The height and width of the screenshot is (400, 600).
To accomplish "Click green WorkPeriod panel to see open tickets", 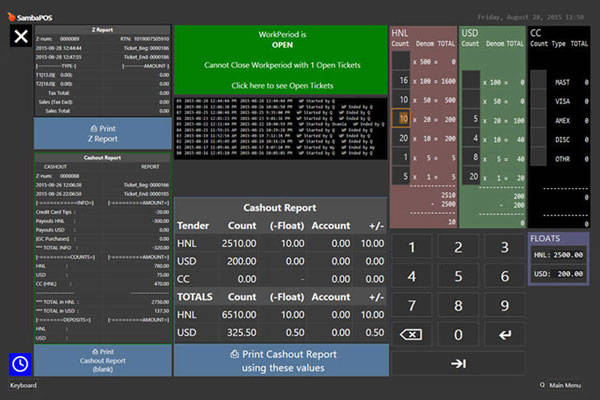I will click(x=279, y=59).
